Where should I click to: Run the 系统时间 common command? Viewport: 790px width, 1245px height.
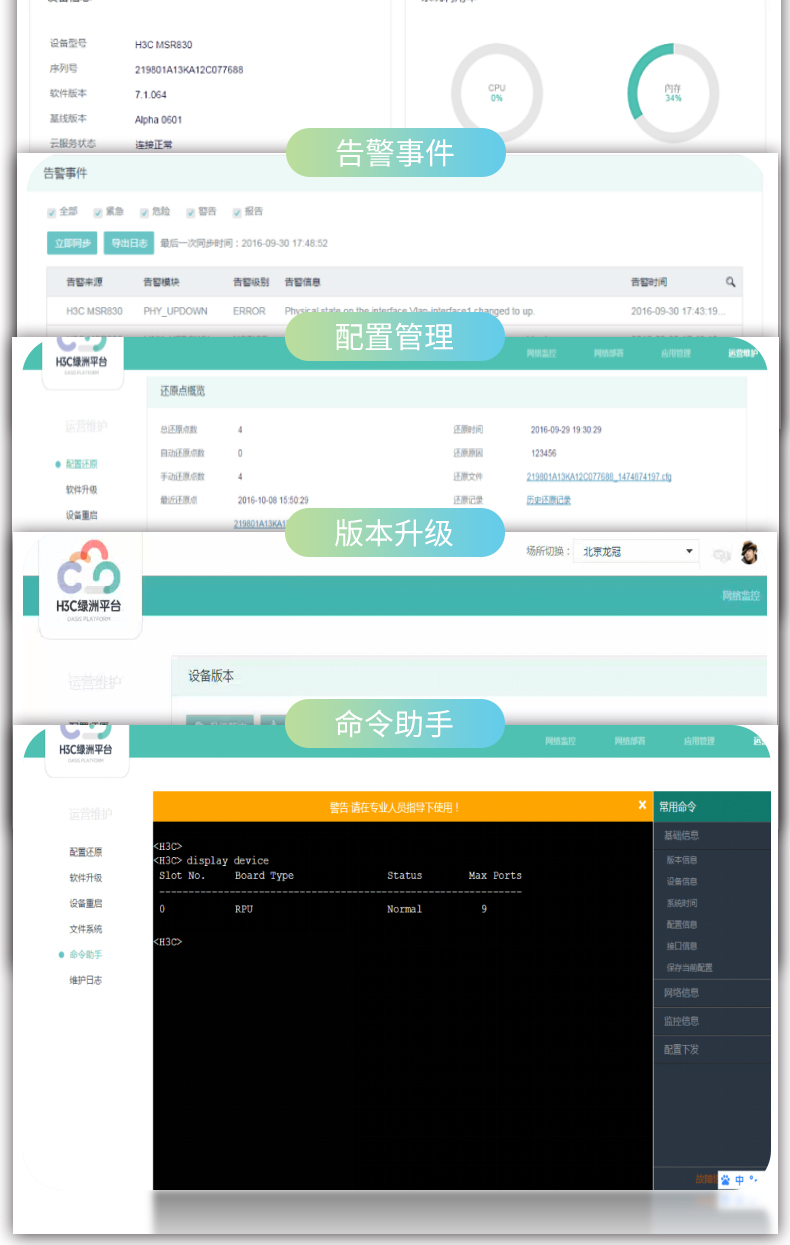pyautogui.click(x=683, y=903)
